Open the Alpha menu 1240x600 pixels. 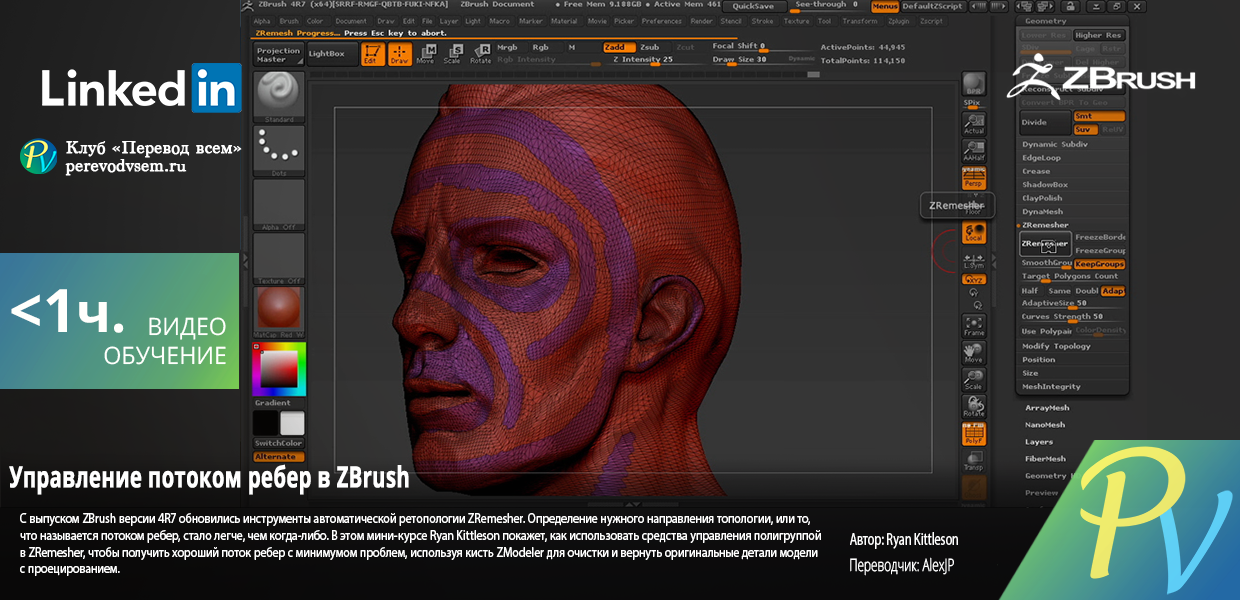[262, 21]
